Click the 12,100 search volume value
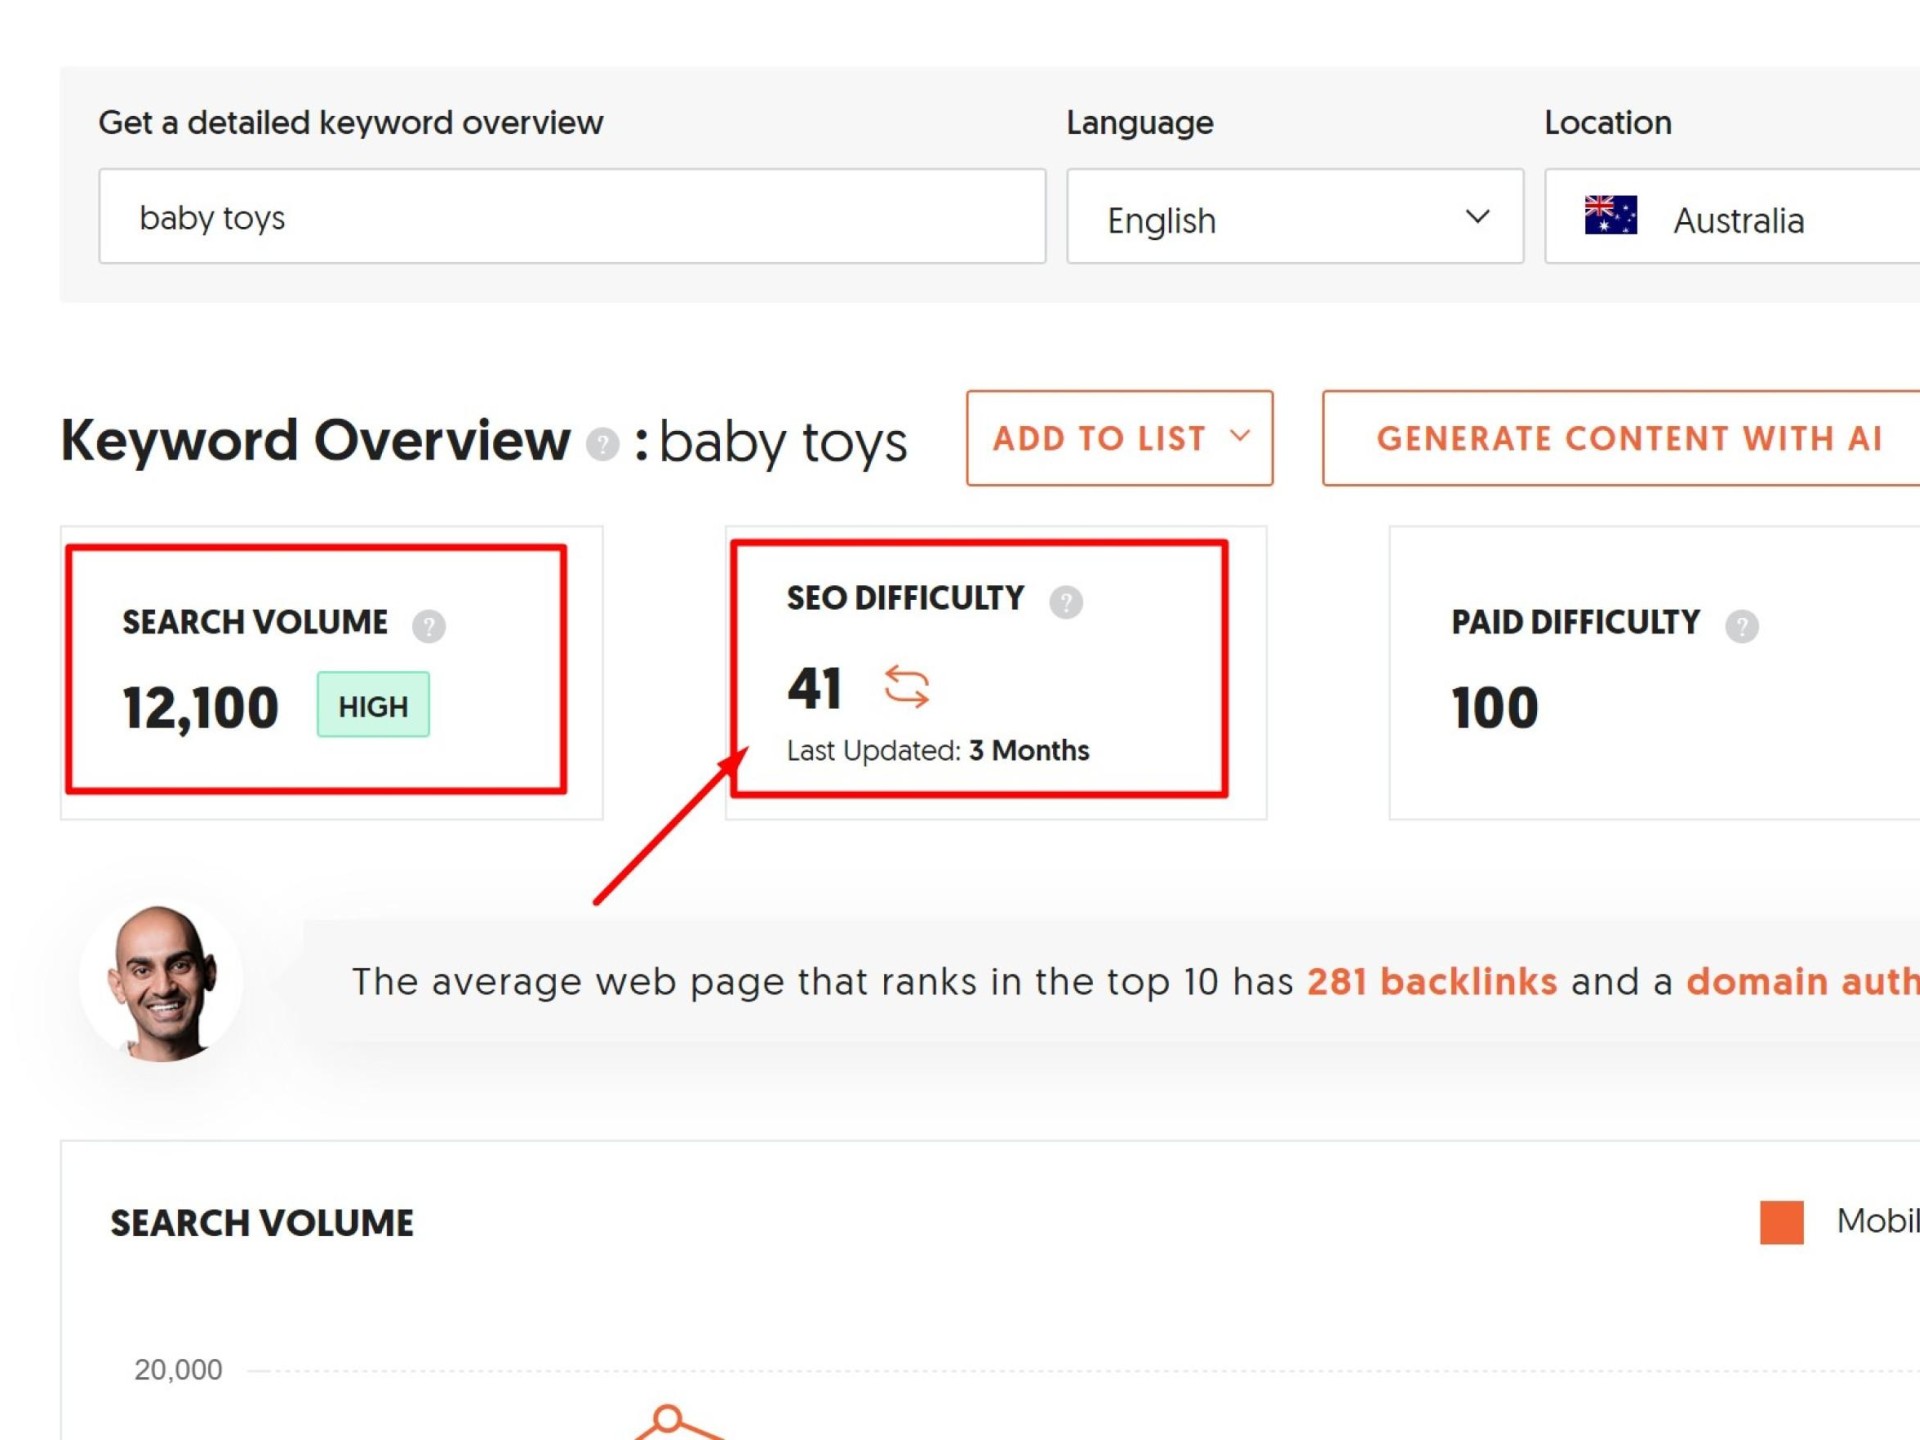 pos(201,708)
